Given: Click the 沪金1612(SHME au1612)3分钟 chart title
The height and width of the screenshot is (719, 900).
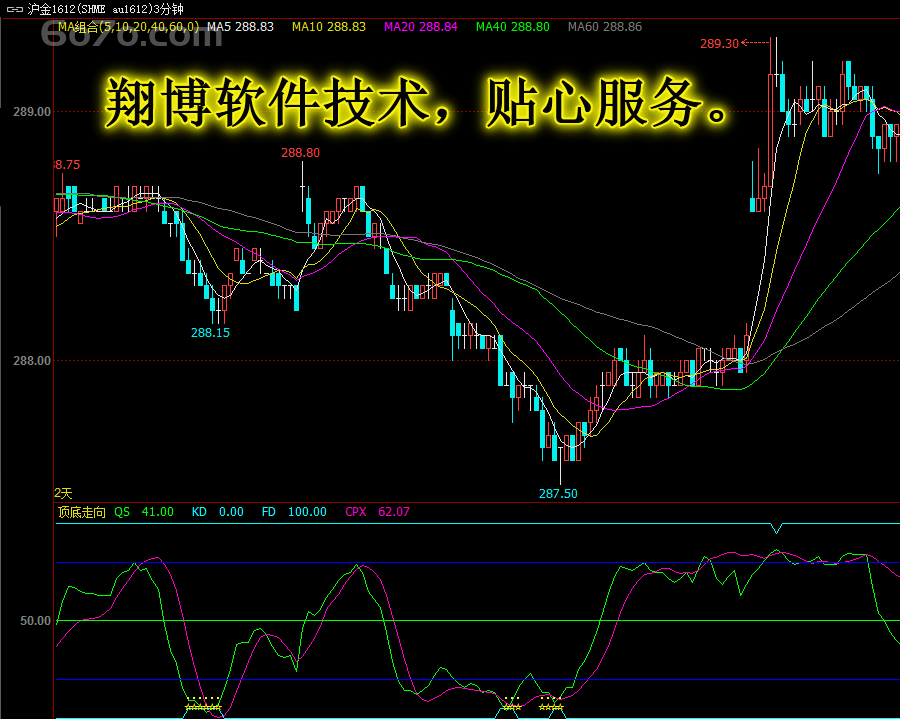Looking at the screenshot, I should [x=106, y=9].
